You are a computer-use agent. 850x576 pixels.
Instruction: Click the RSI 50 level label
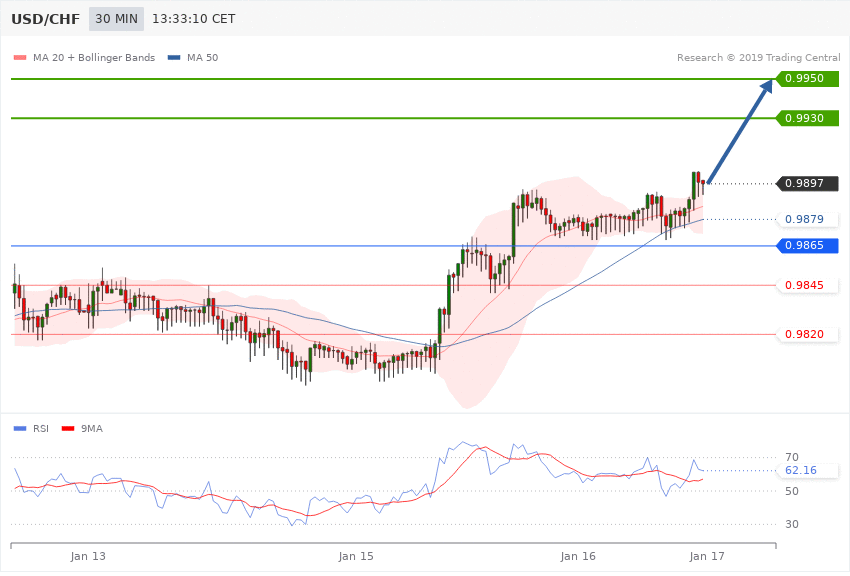[792, 491]
